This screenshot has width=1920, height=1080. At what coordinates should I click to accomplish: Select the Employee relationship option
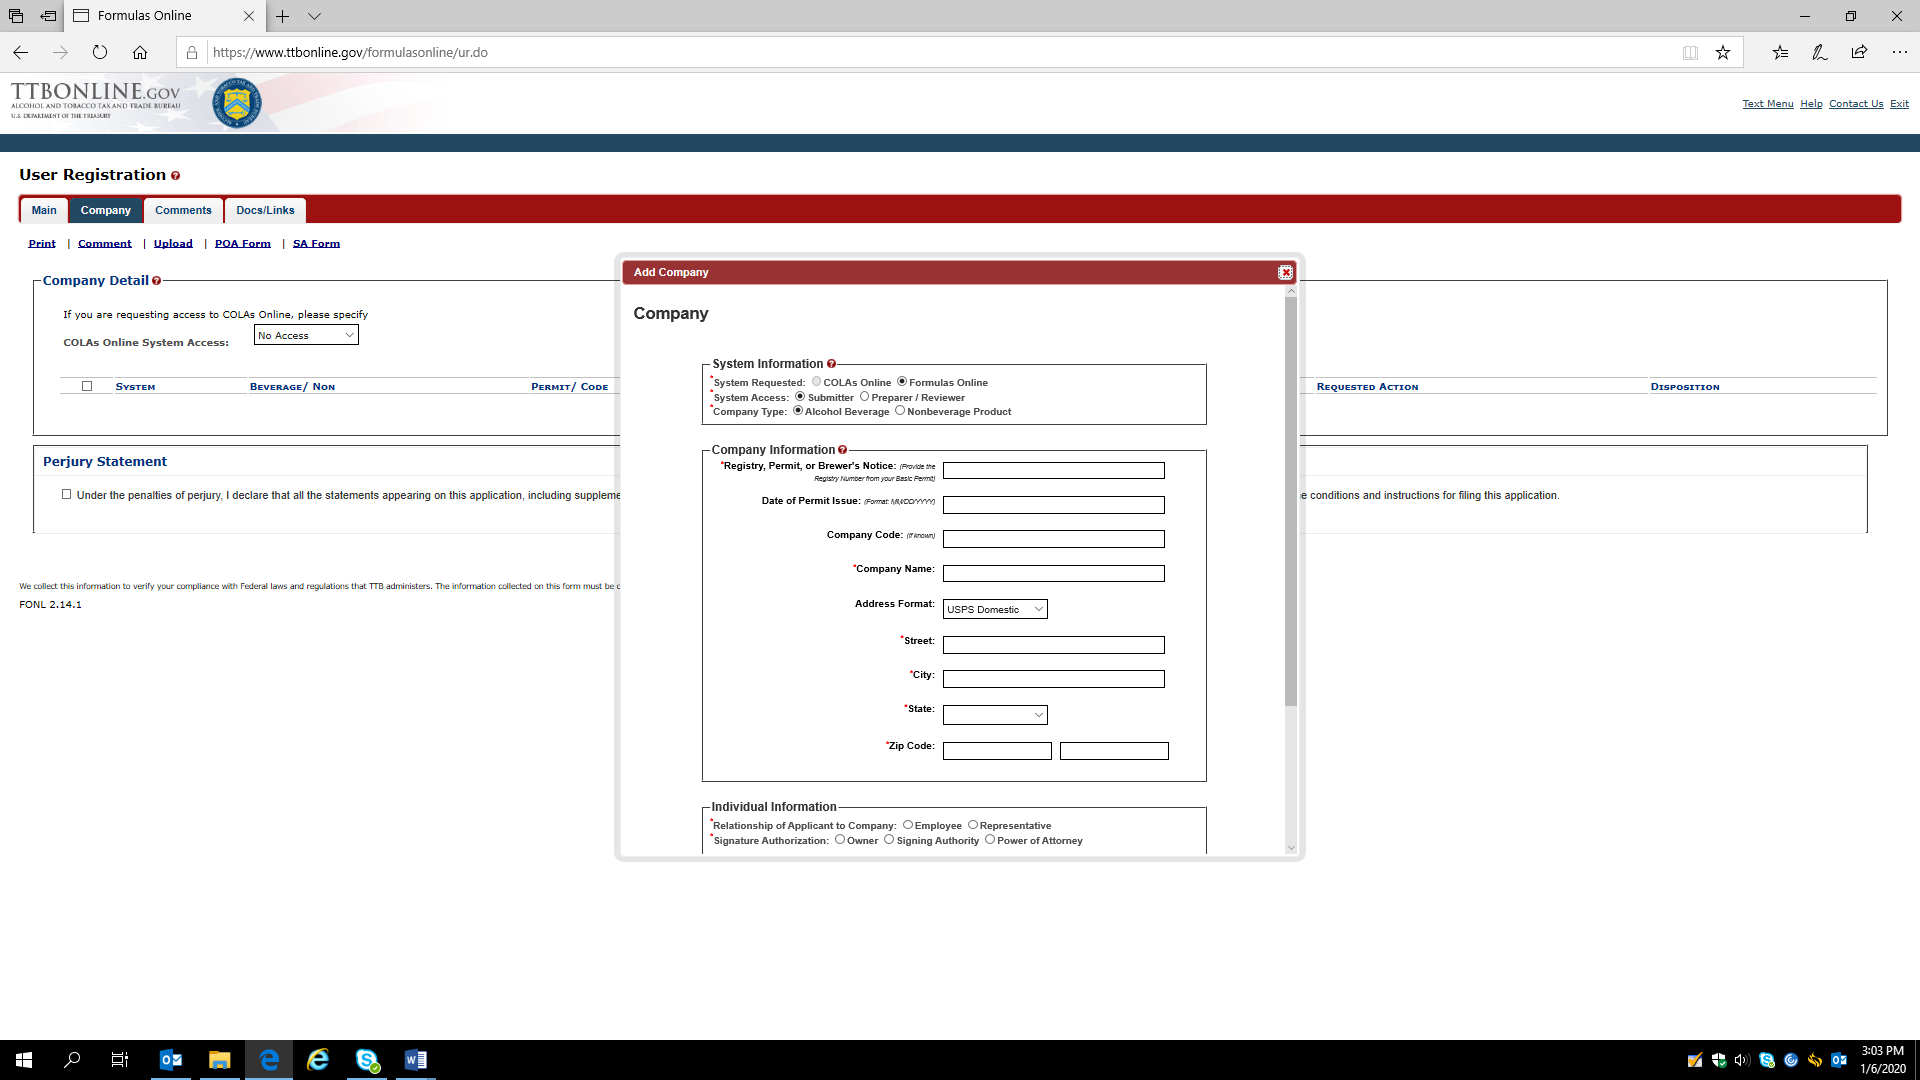tap(908, 825)
